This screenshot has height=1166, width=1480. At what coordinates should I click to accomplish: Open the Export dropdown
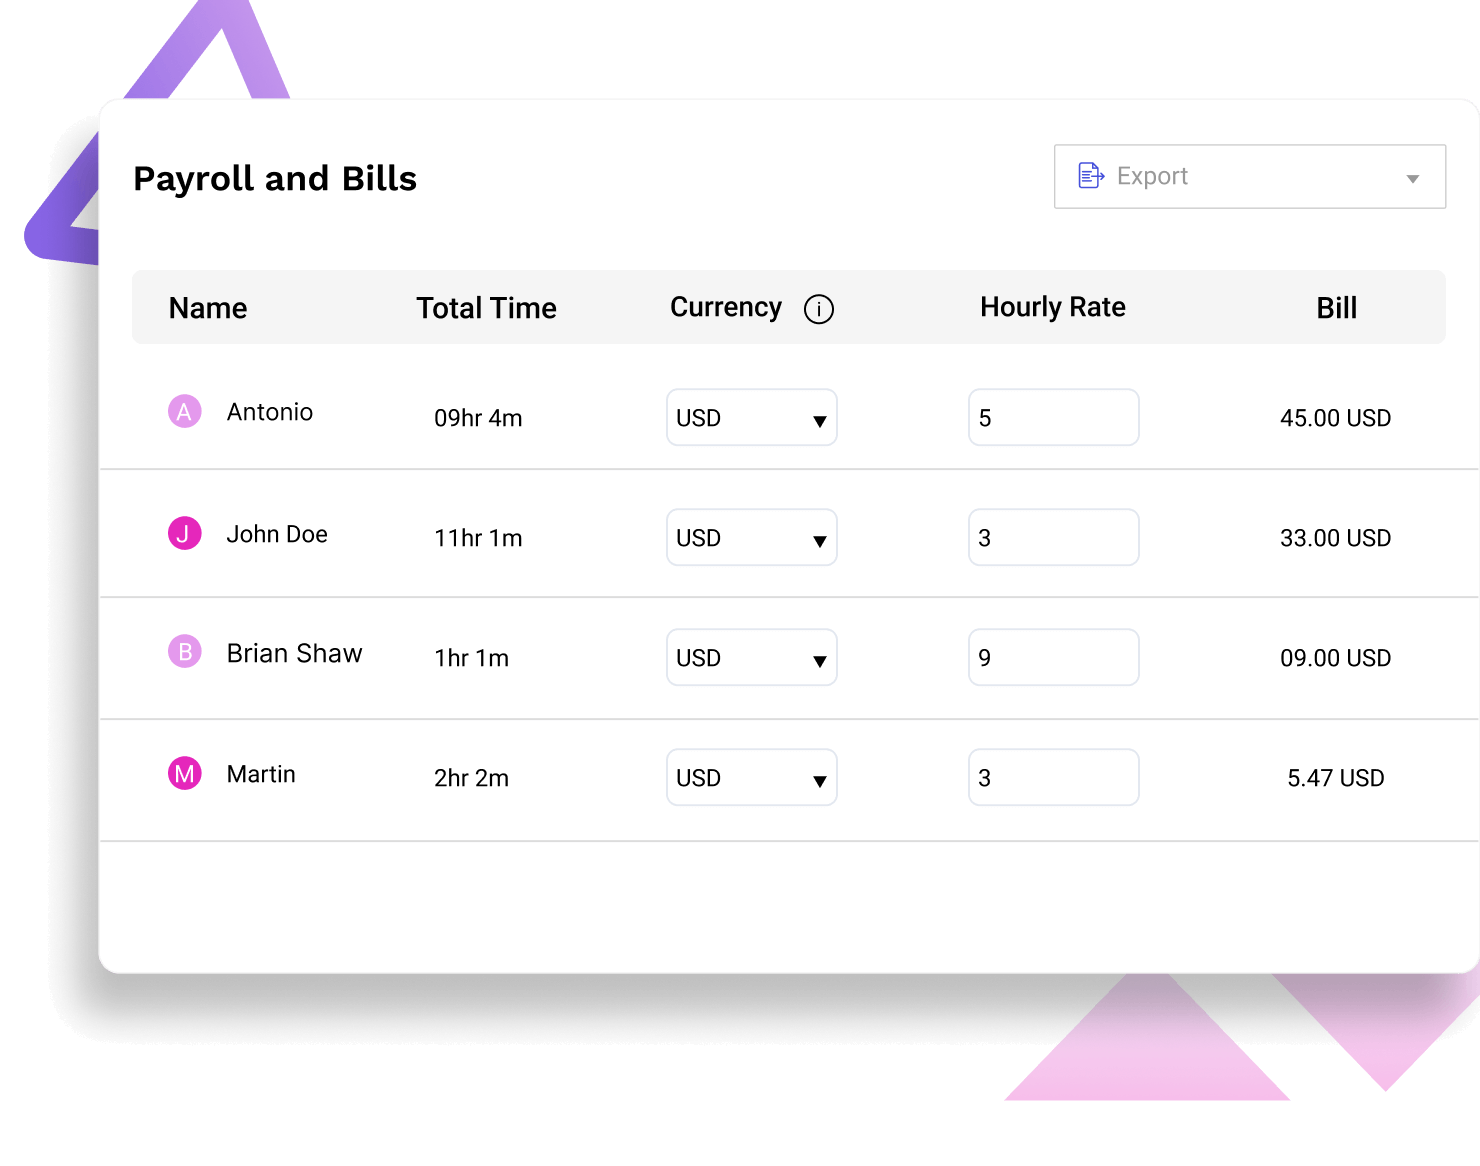1250,177
